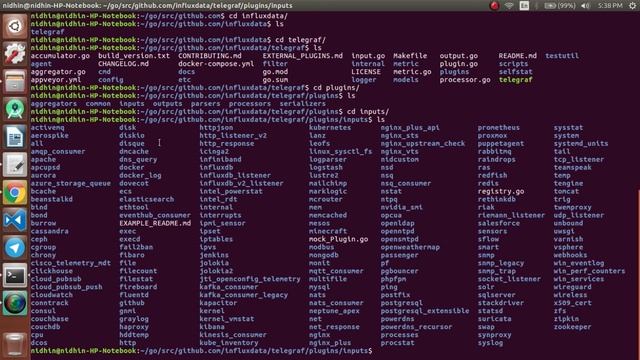Image resolution: width=640 pixels, height=360 pixels.
Task: Click 'kubernetes' in the ls output
Action: 330,128
